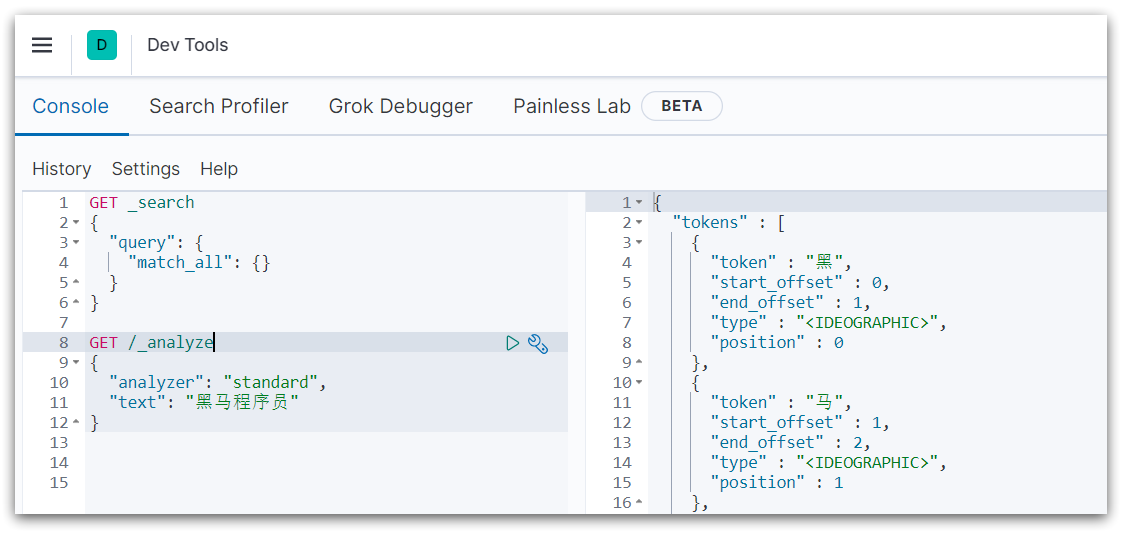1122x533 pixels.
Task: Fold the root object in output line 1
Action: click(x=639, y=203)
